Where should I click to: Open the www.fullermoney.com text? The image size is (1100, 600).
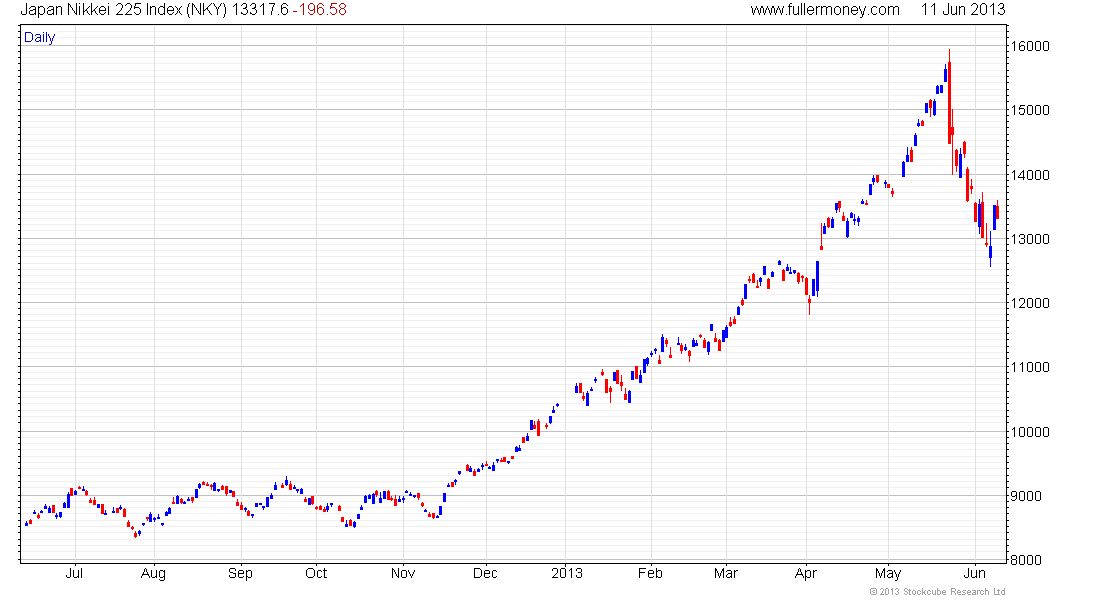point(824,10)
